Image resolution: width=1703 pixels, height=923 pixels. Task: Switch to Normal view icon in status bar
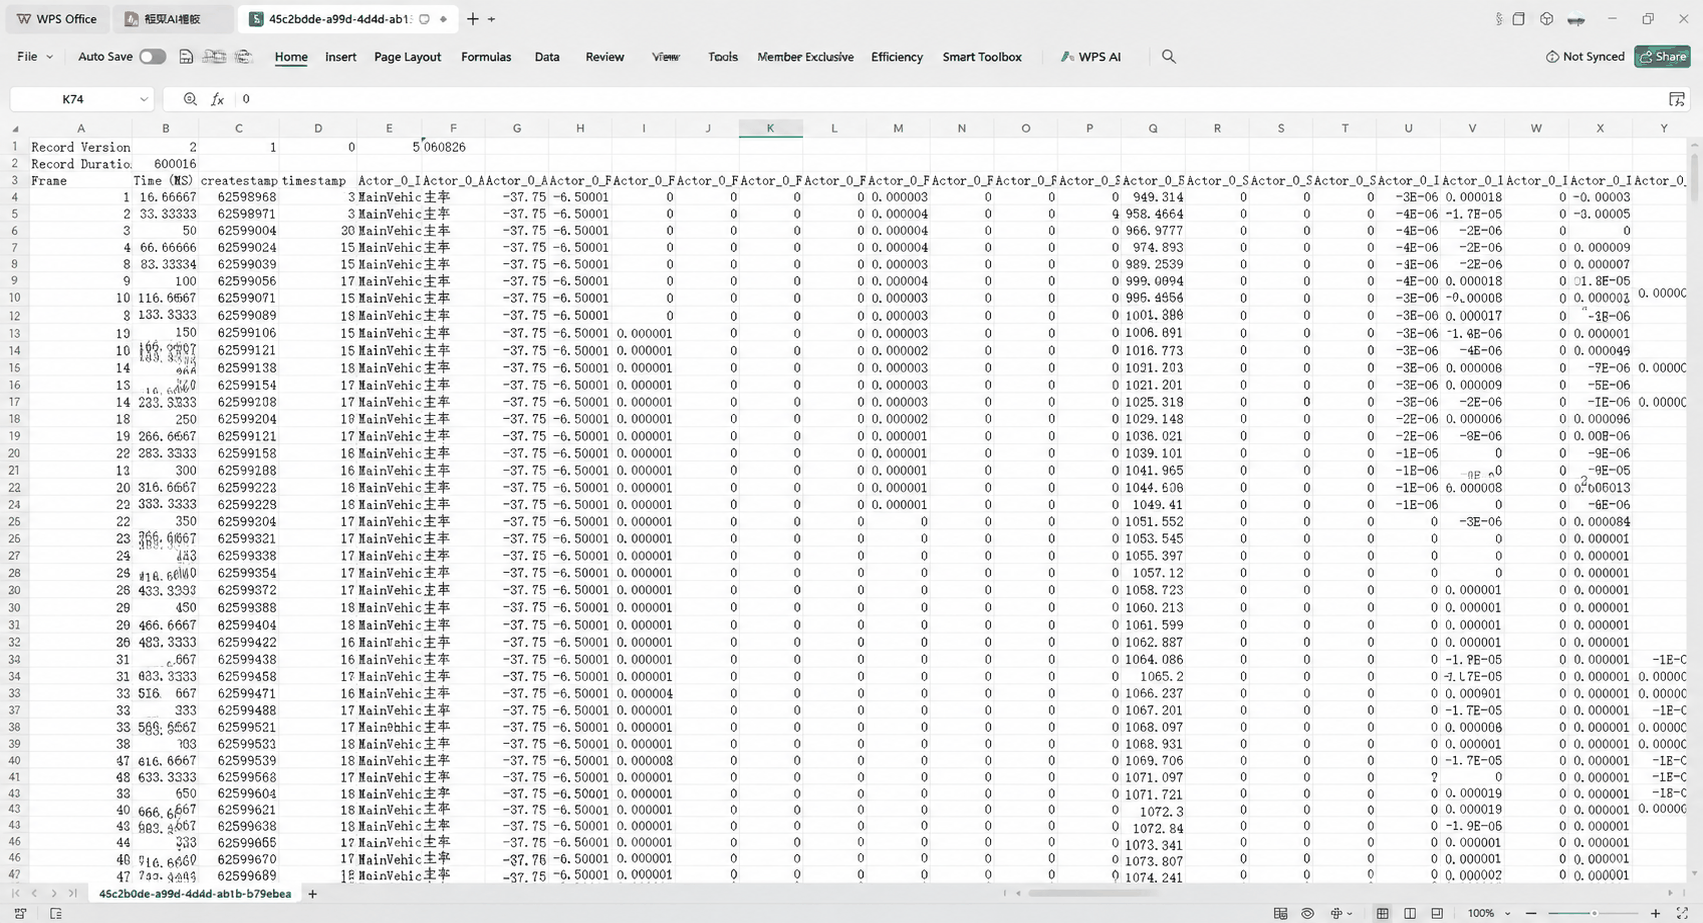pyautogui.click(x=1382, y=913)
